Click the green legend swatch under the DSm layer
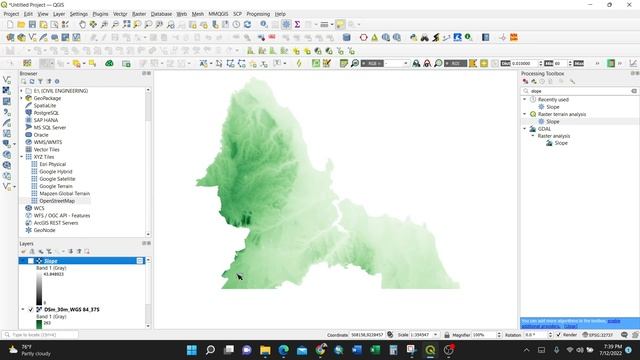The height and width of the screenshot is (360, 640). pos(39,324)
